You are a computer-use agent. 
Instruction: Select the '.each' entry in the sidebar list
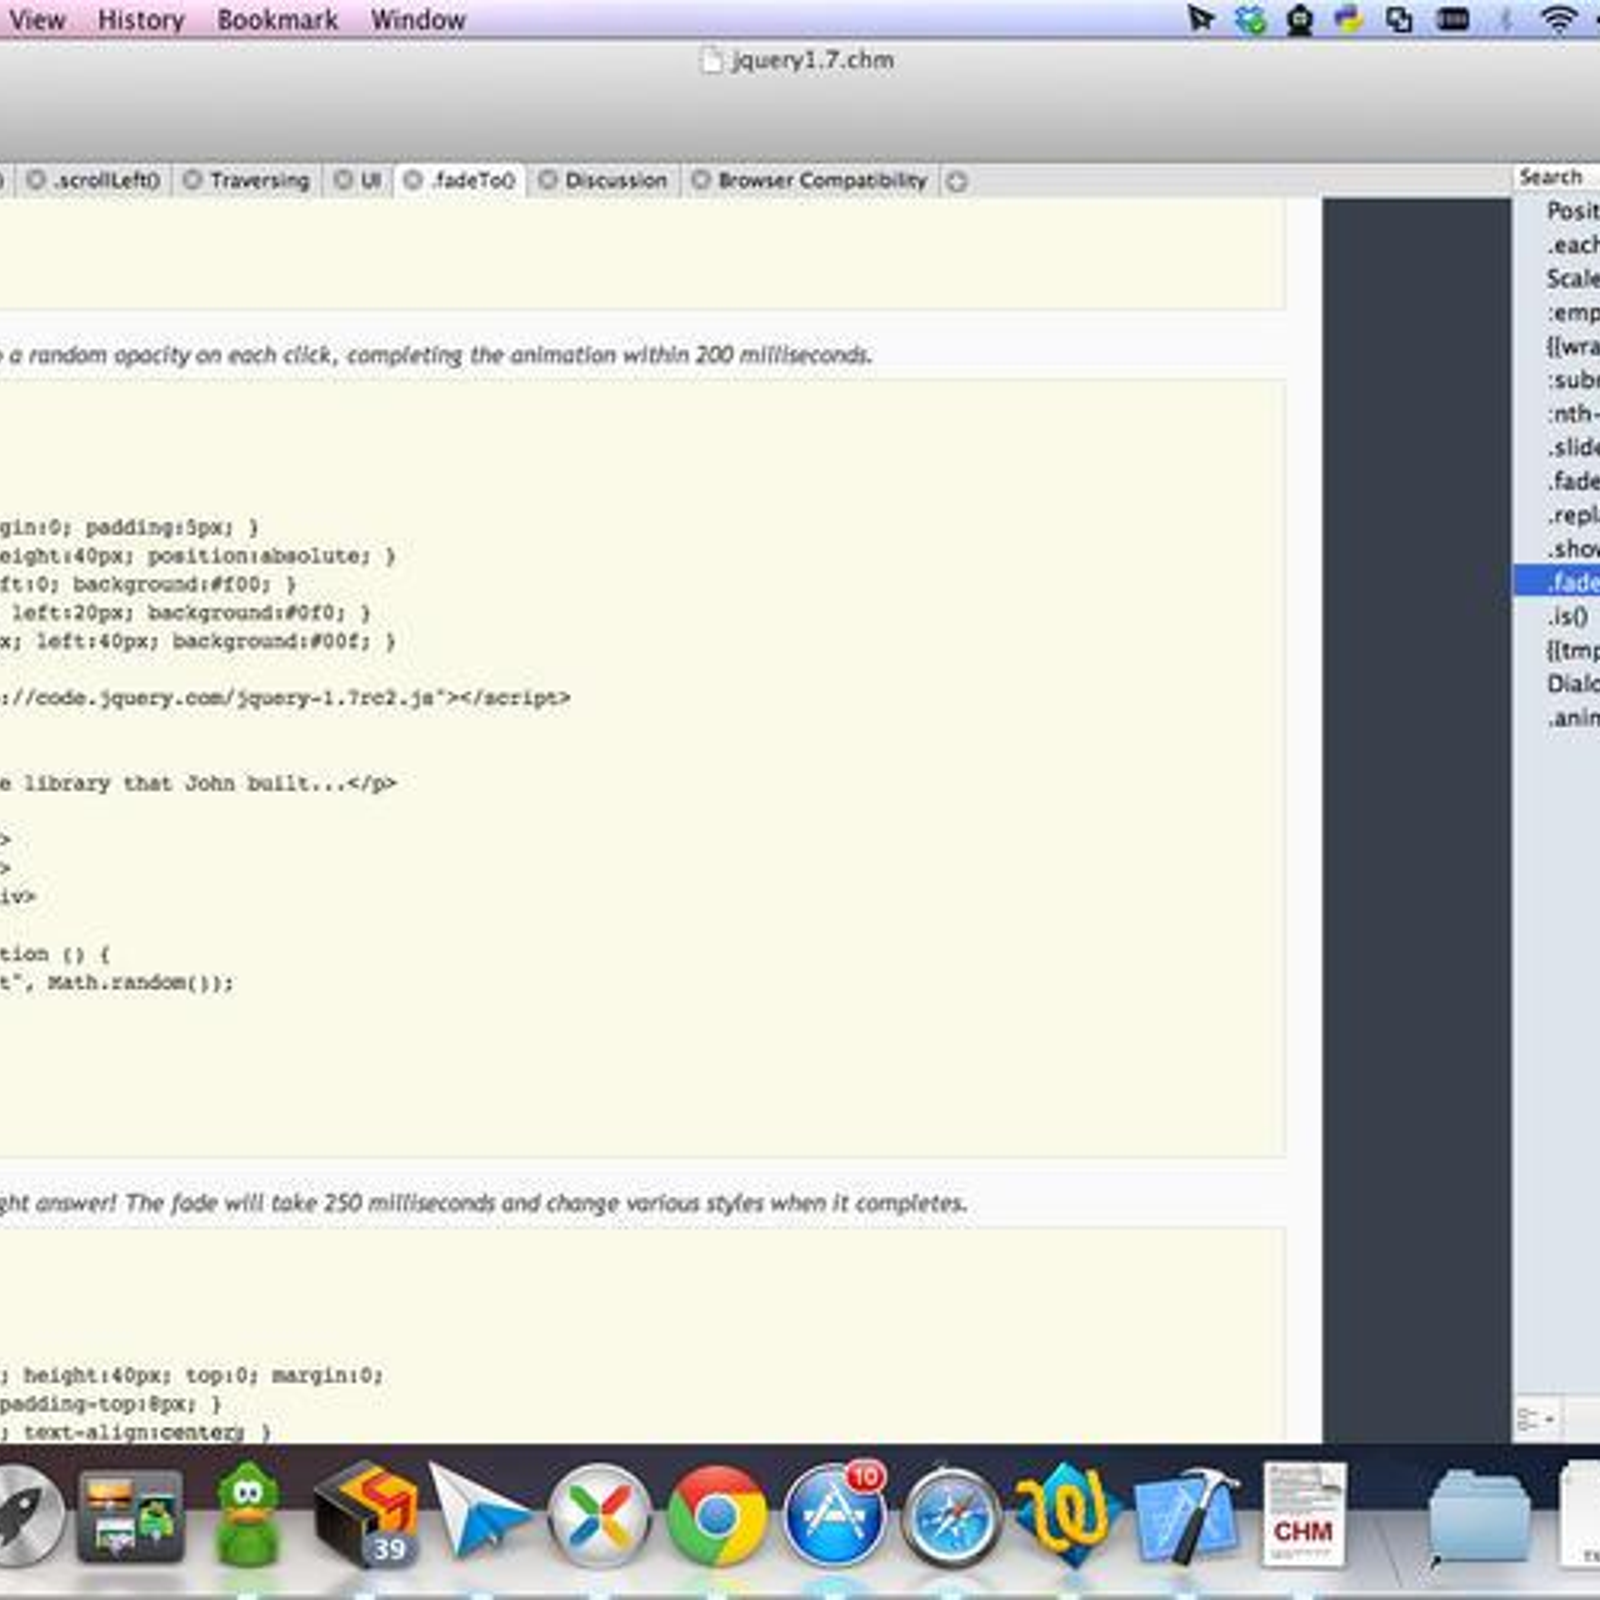(x=1557, y=245)
